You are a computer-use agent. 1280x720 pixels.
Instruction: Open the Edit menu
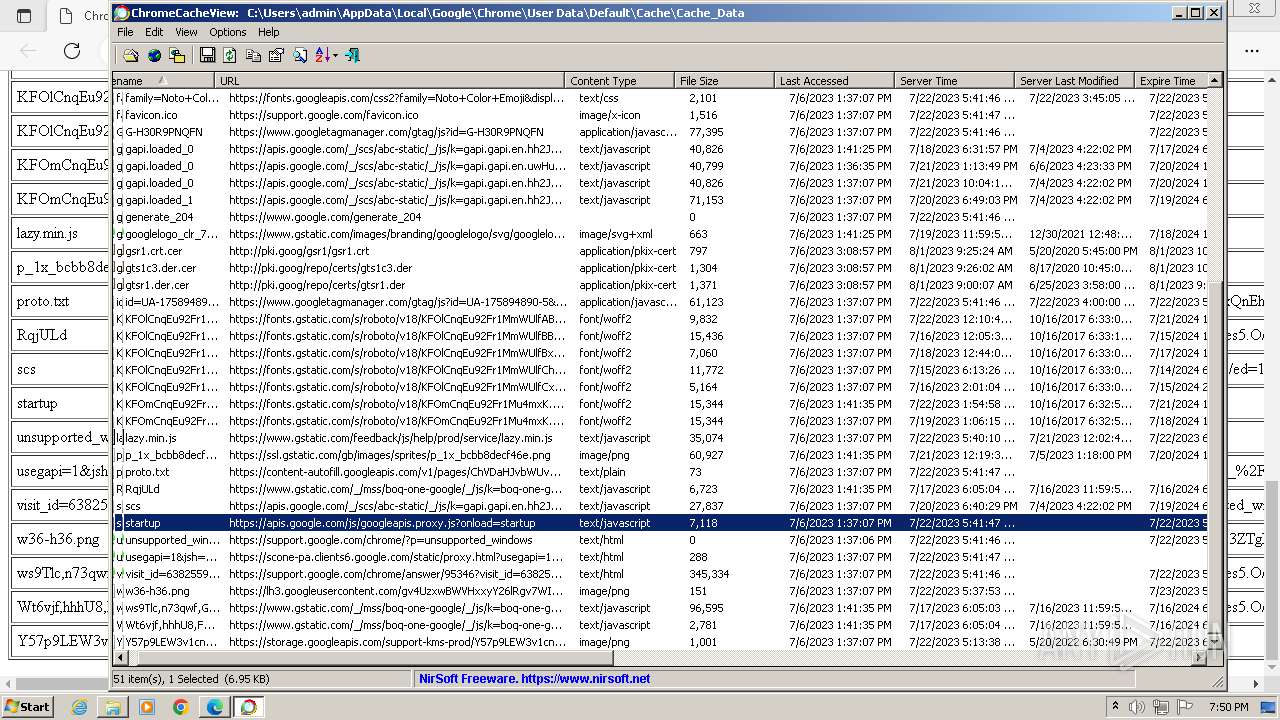[x=154, y=32]
